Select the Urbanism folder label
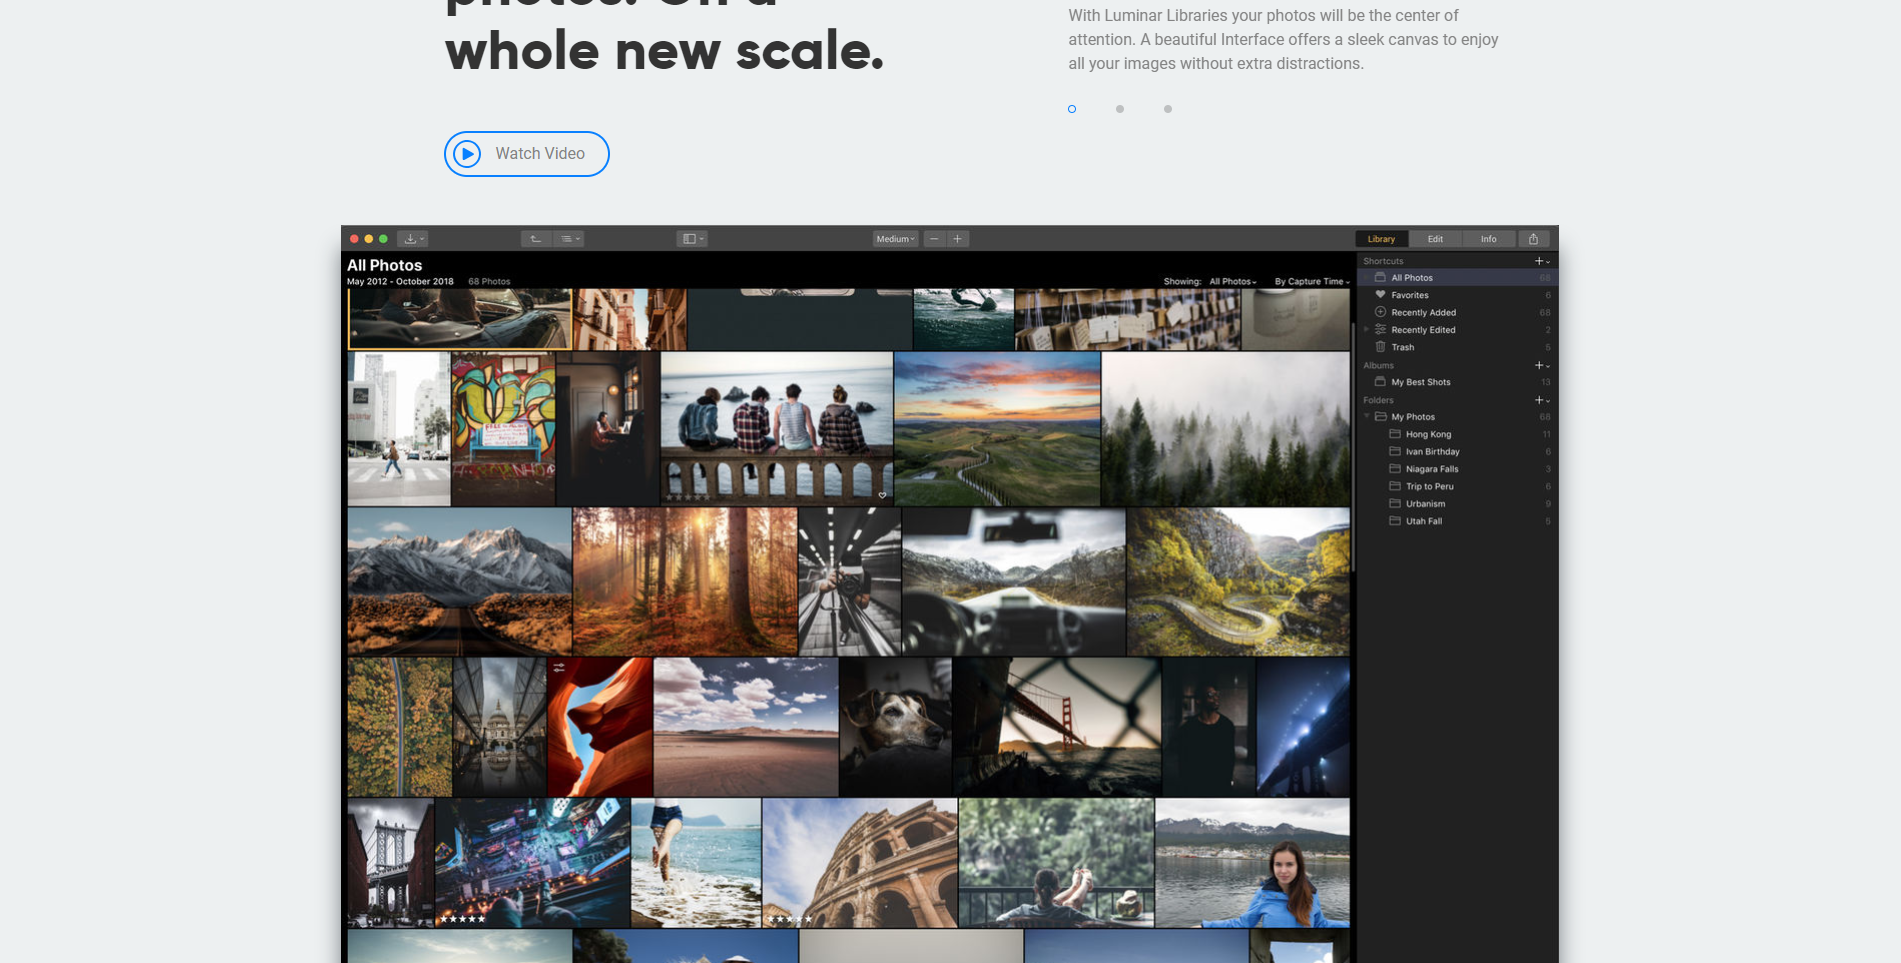The width and height of the screenshot is (1901, 963). (x=1425, y=504)
